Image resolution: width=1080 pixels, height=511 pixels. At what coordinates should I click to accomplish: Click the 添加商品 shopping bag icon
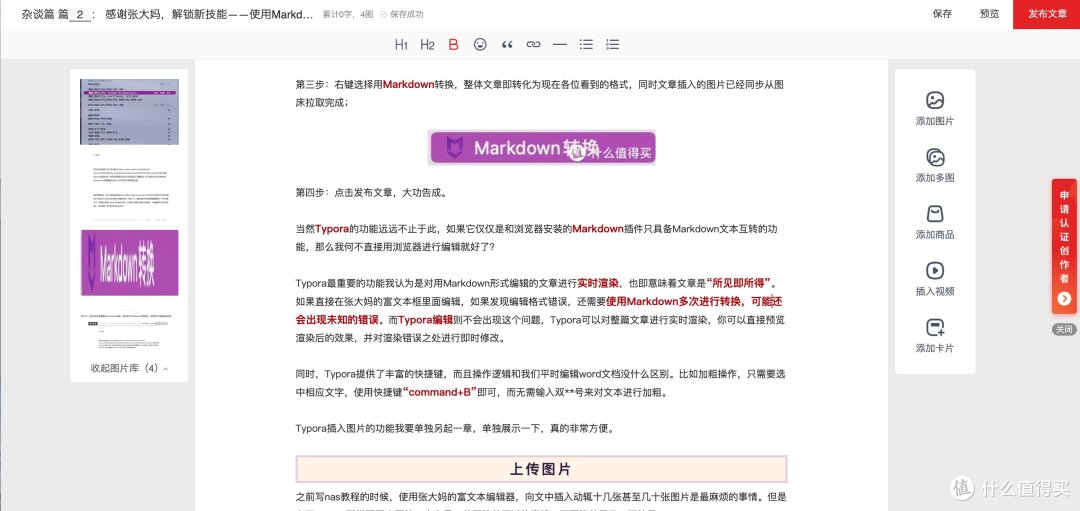point(935,213)
